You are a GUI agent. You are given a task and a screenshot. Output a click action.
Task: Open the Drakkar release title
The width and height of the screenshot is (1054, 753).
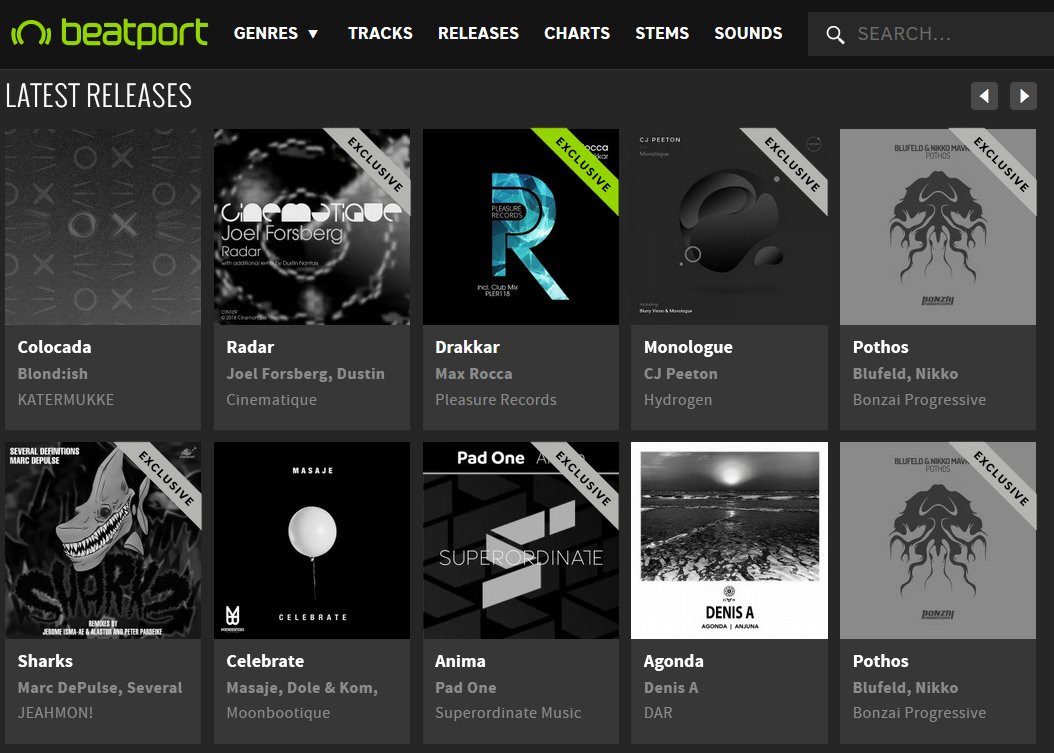467,347
